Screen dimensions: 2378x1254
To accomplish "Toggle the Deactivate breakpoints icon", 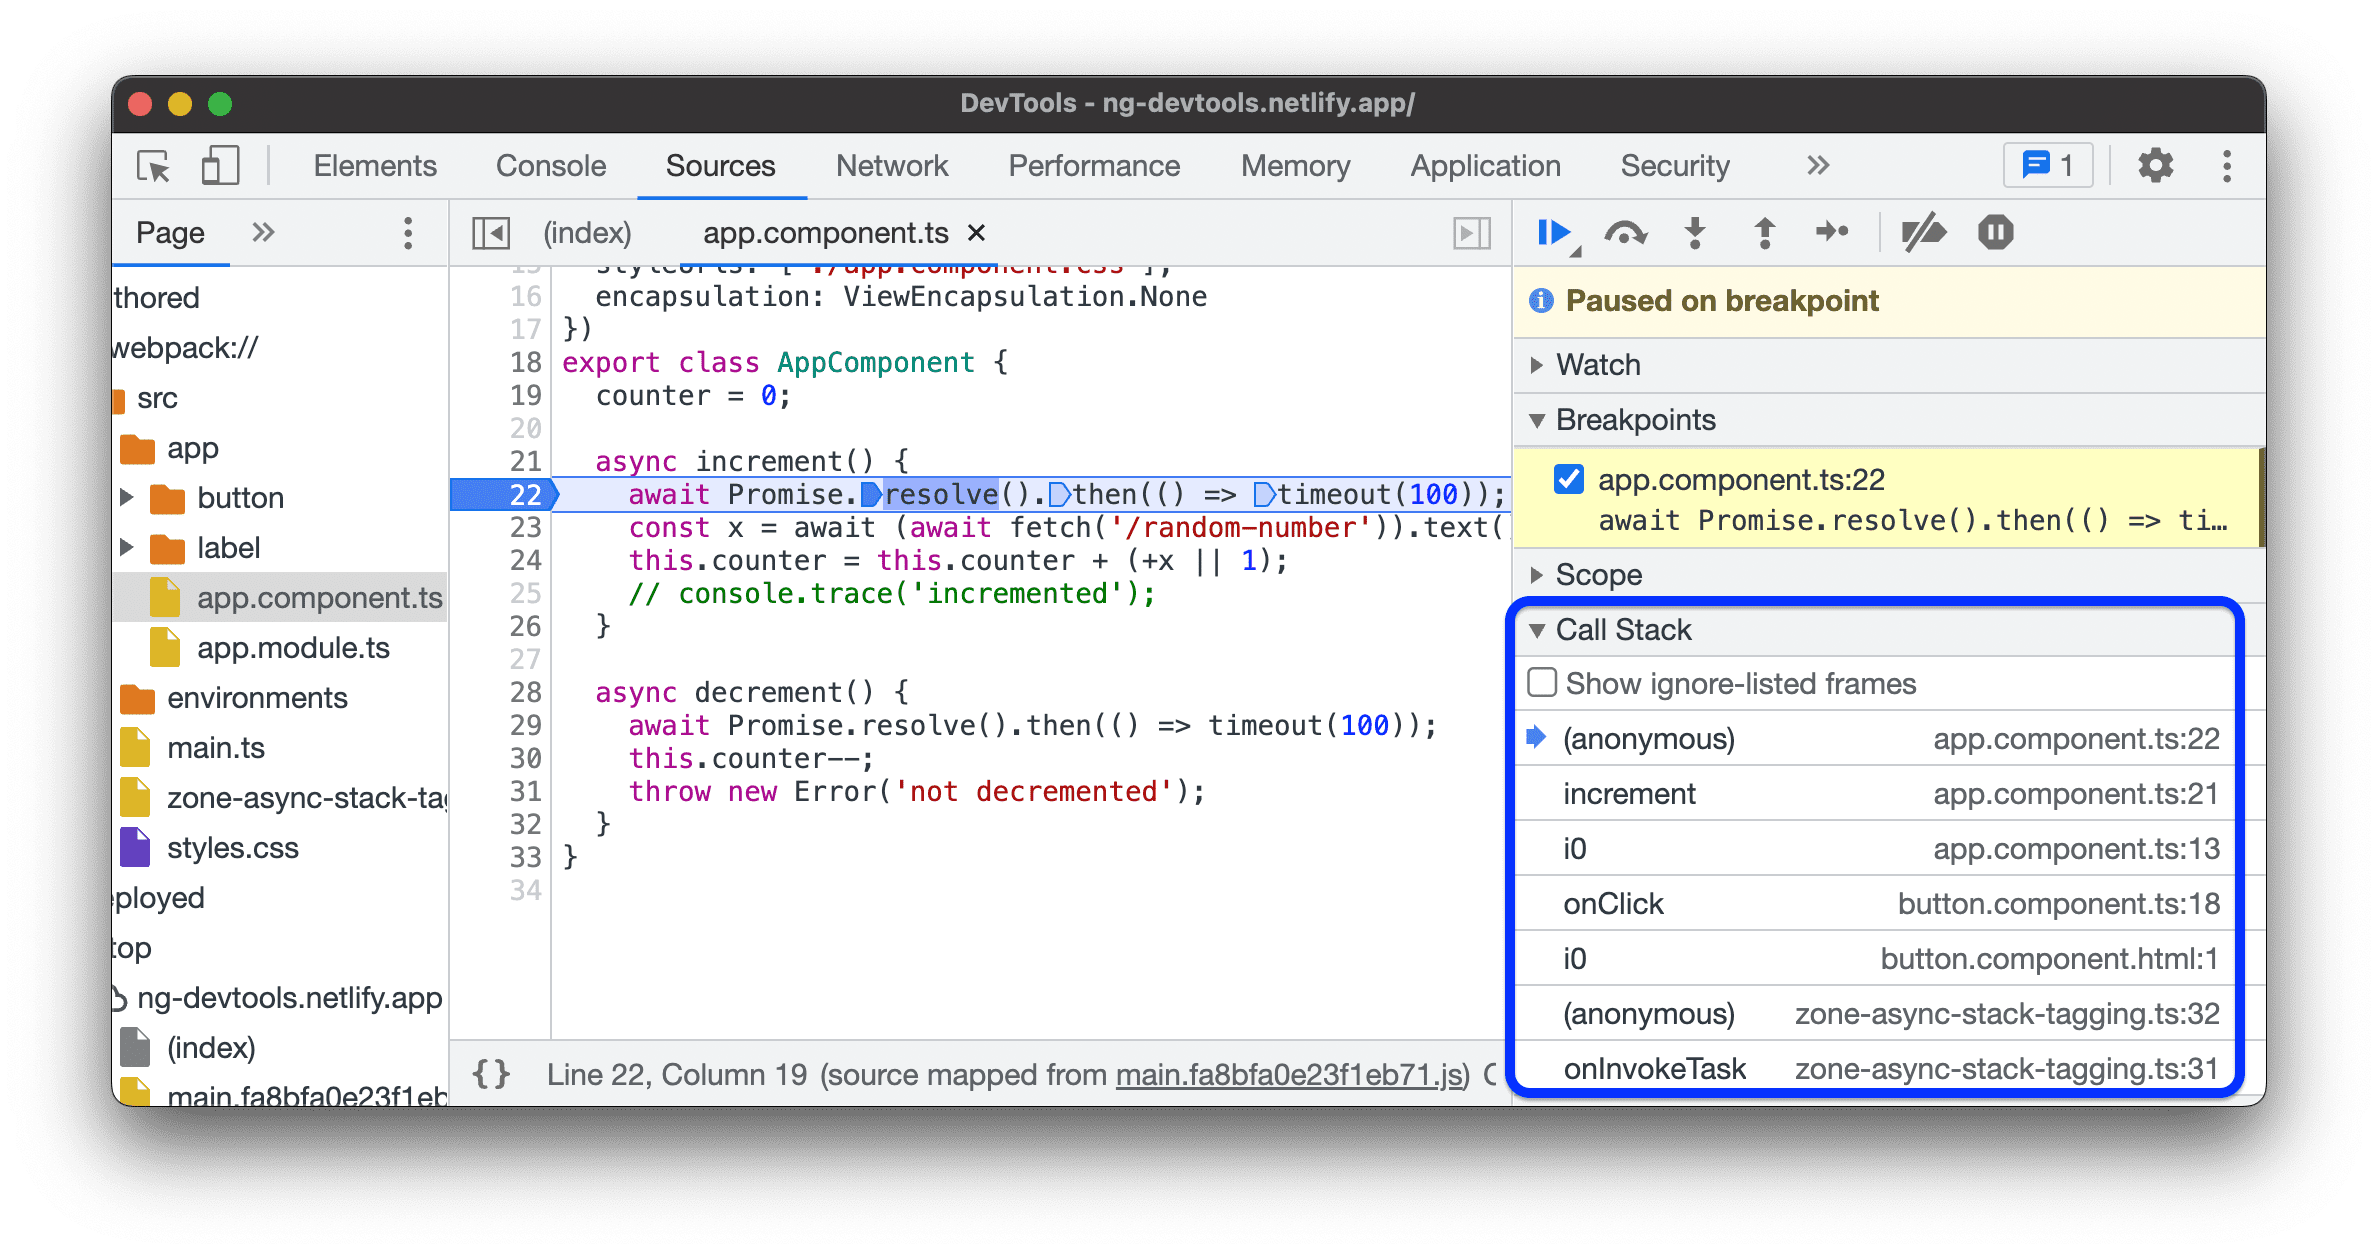I will (1920, 234).
